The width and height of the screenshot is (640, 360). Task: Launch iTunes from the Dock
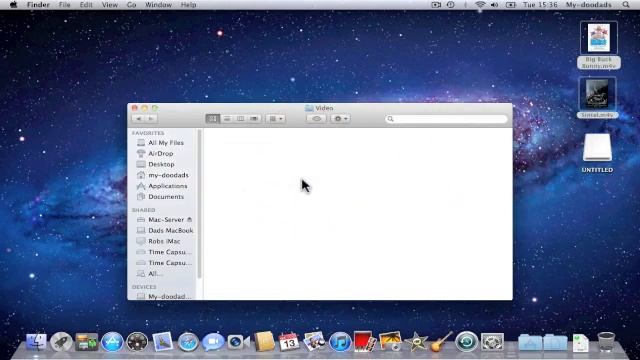point(340,342)
